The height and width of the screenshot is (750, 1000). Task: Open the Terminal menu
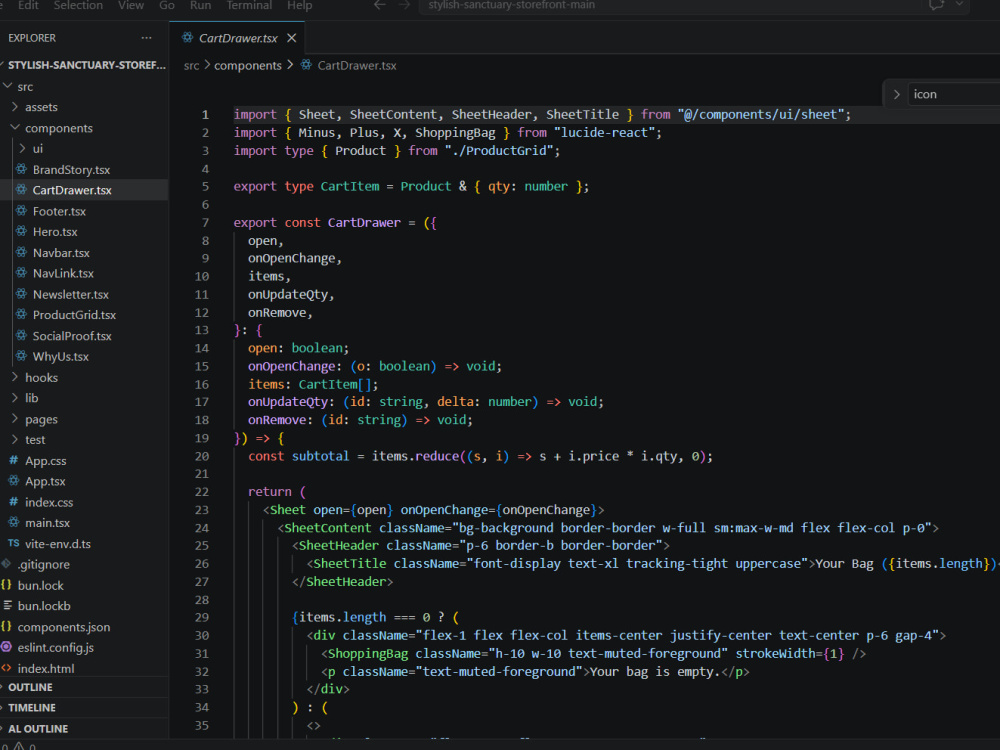coord(249,5)
